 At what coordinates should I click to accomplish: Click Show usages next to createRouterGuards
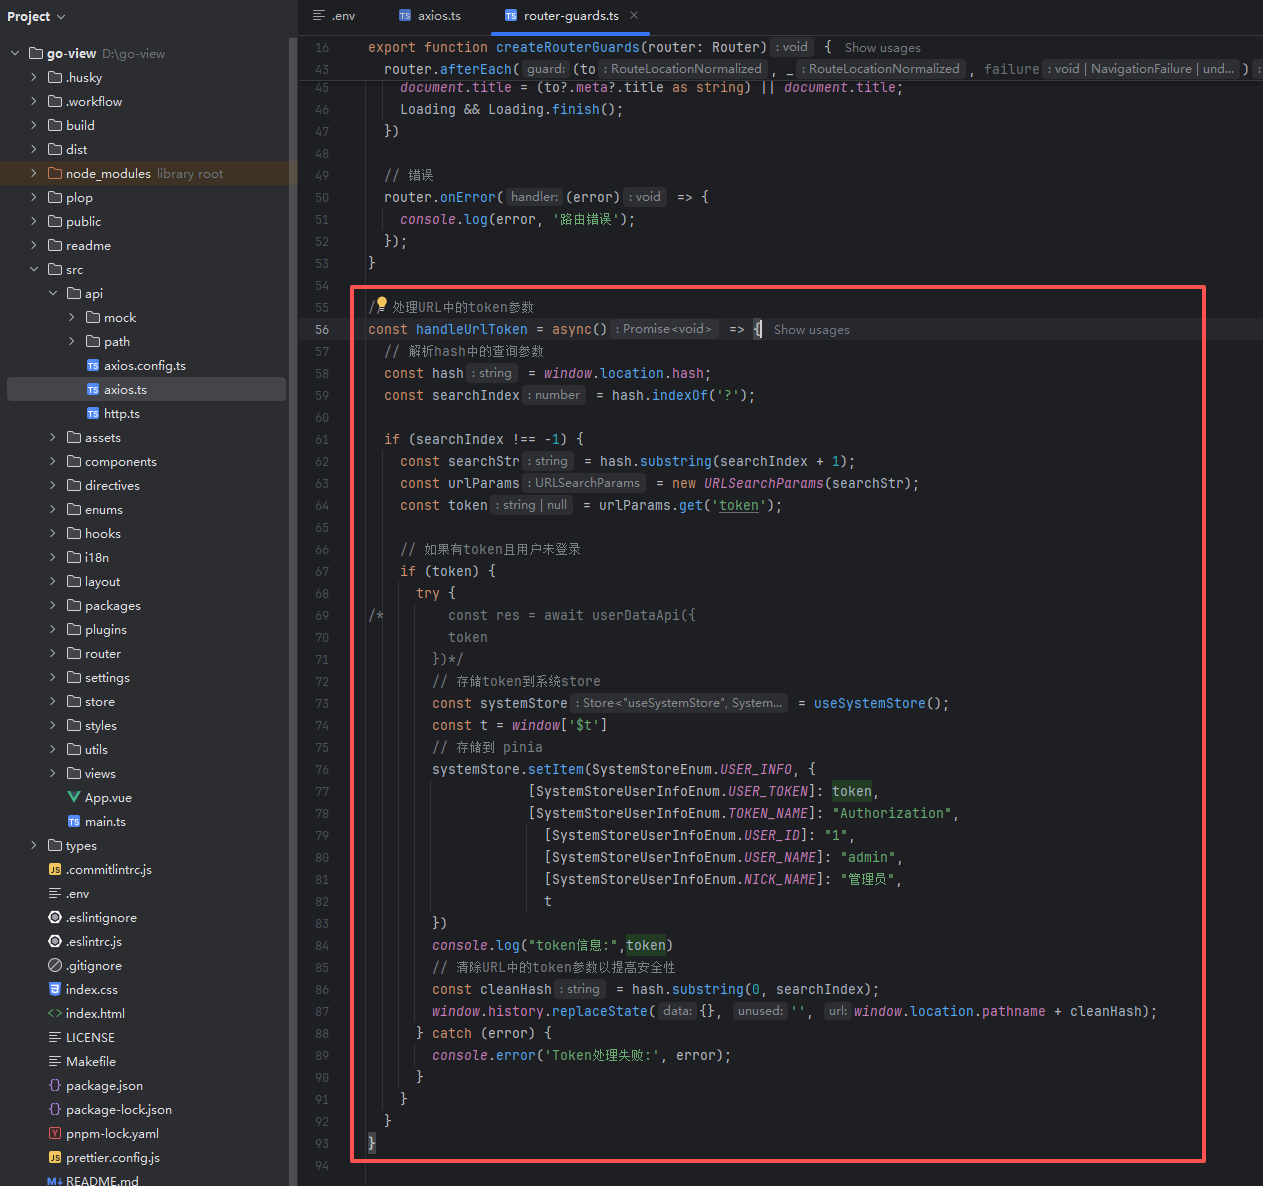[882, 48]
